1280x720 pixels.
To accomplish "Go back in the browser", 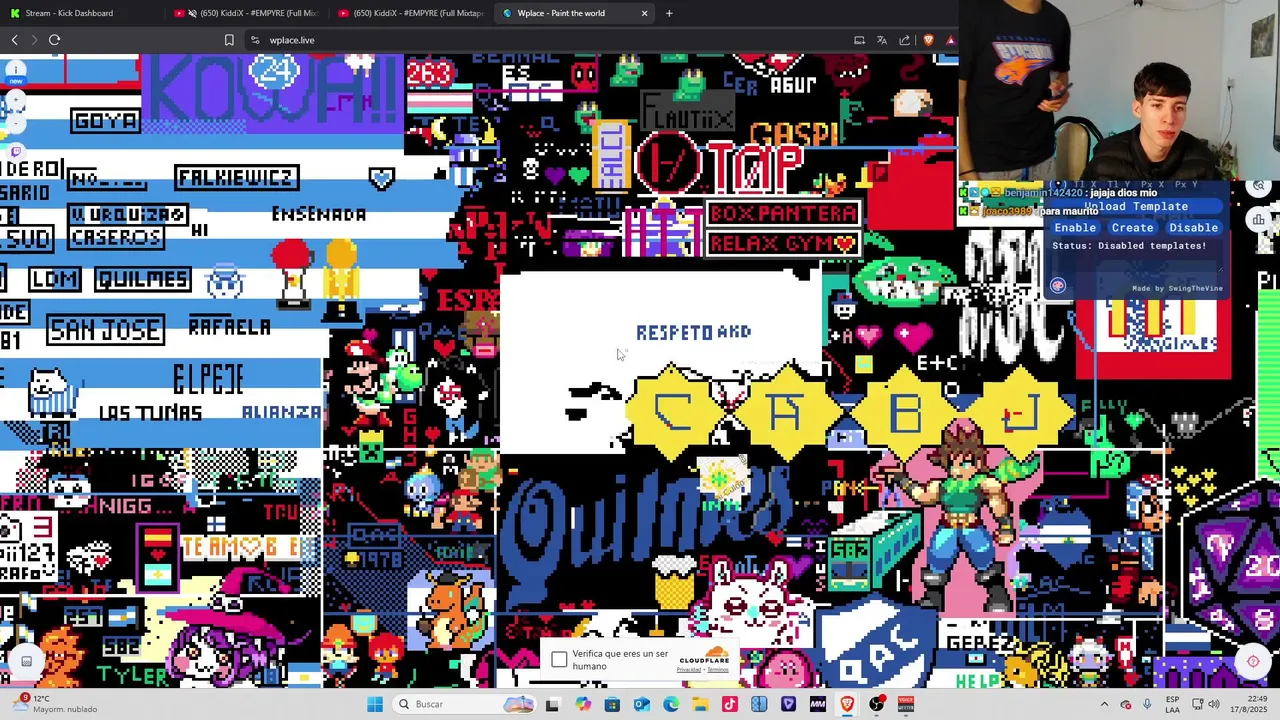I will pyautogui.click(x=14, y=40).
